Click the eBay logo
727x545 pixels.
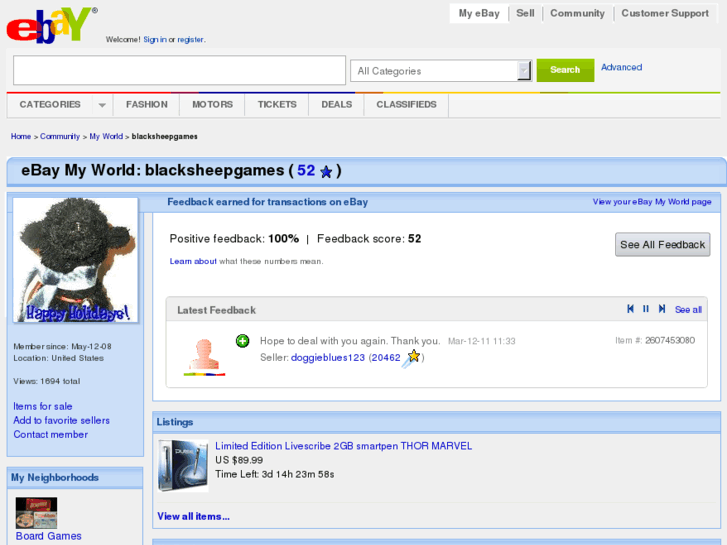point(51,25)
